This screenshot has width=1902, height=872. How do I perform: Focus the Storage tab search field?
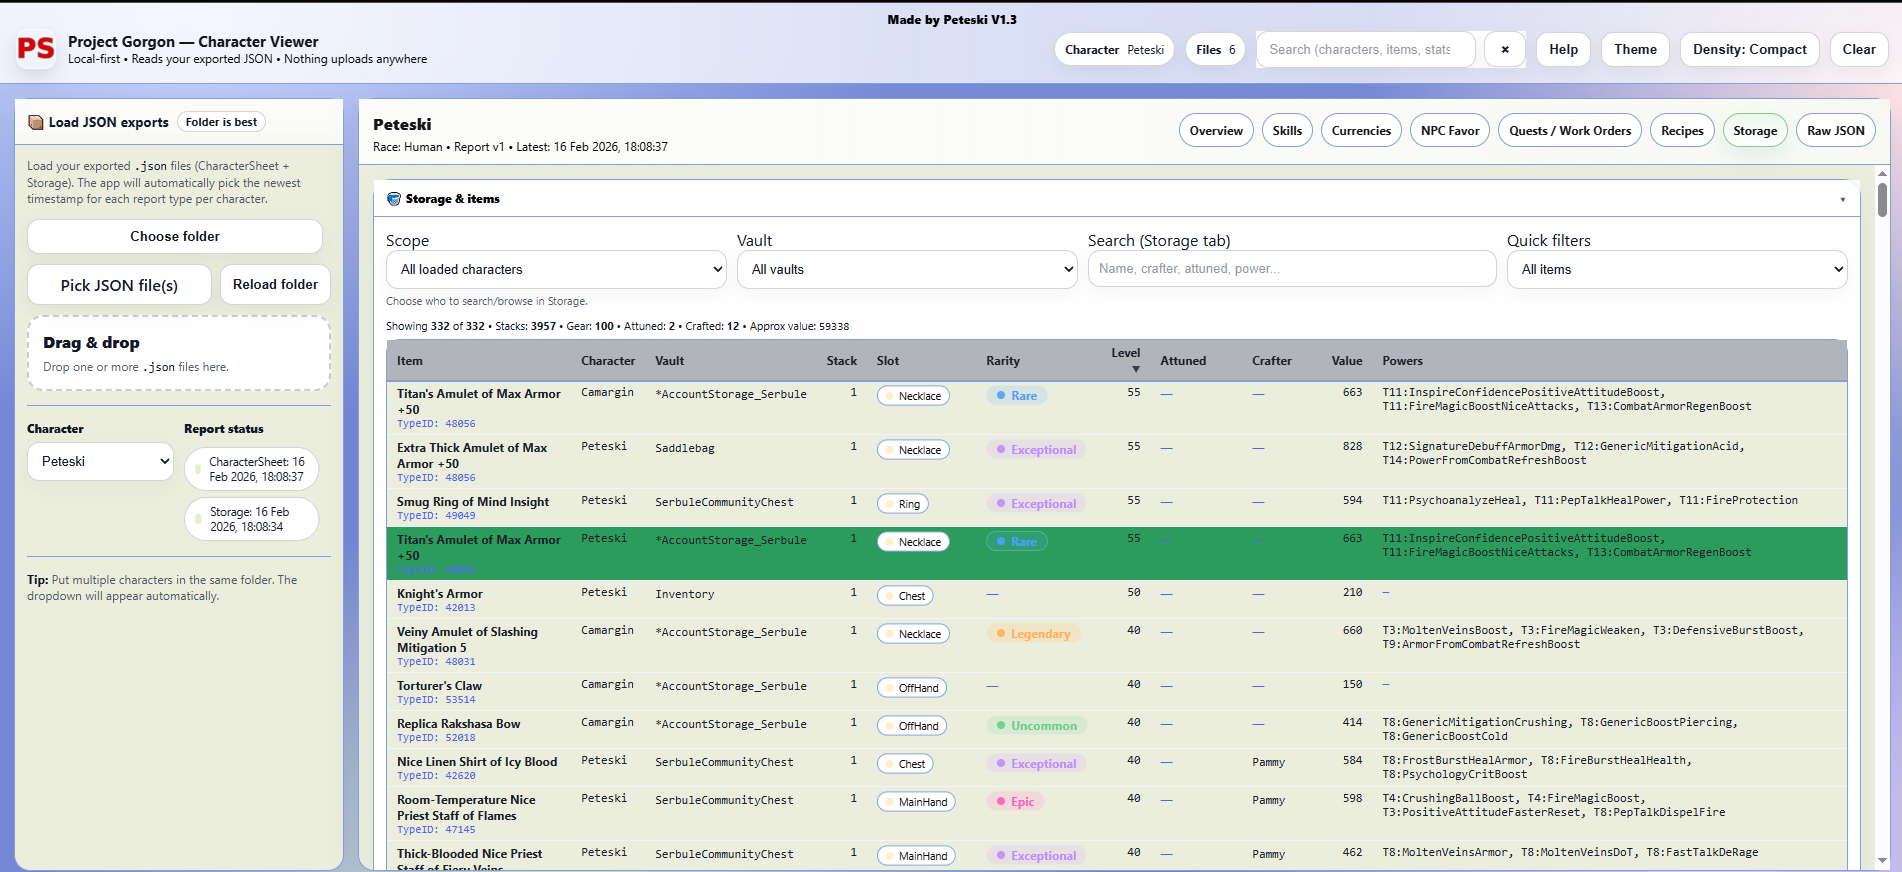[x=1292, y=269]
